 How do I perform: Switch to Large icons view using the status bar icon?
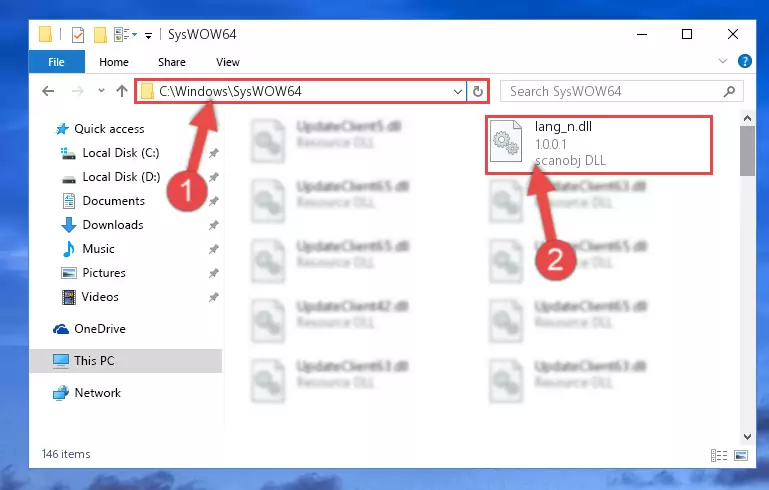tap(741, 456)
